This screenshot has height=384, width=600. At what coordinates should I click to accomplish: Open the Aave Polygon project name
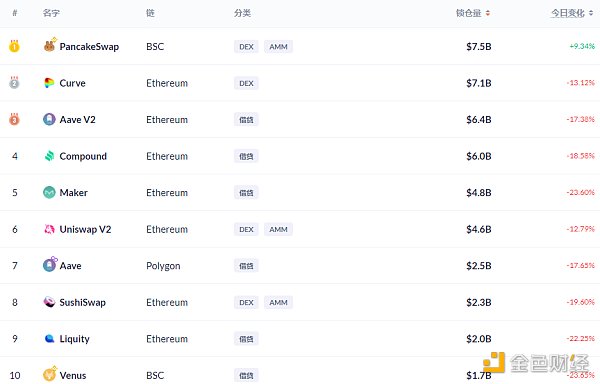pos(70,266)
